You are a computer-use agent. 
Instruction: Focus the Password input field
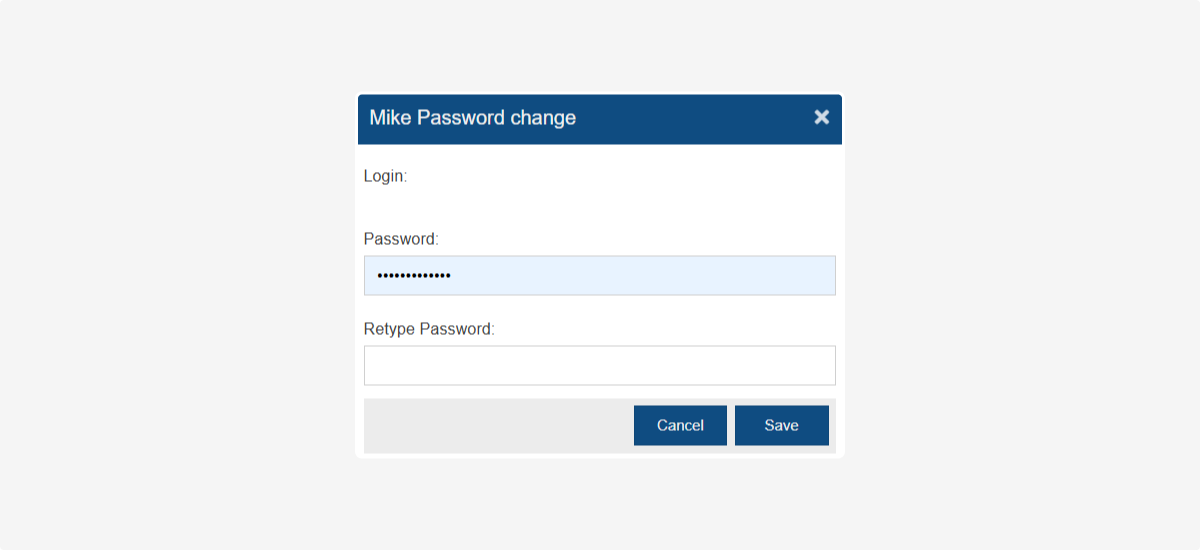tap(600, 275)
